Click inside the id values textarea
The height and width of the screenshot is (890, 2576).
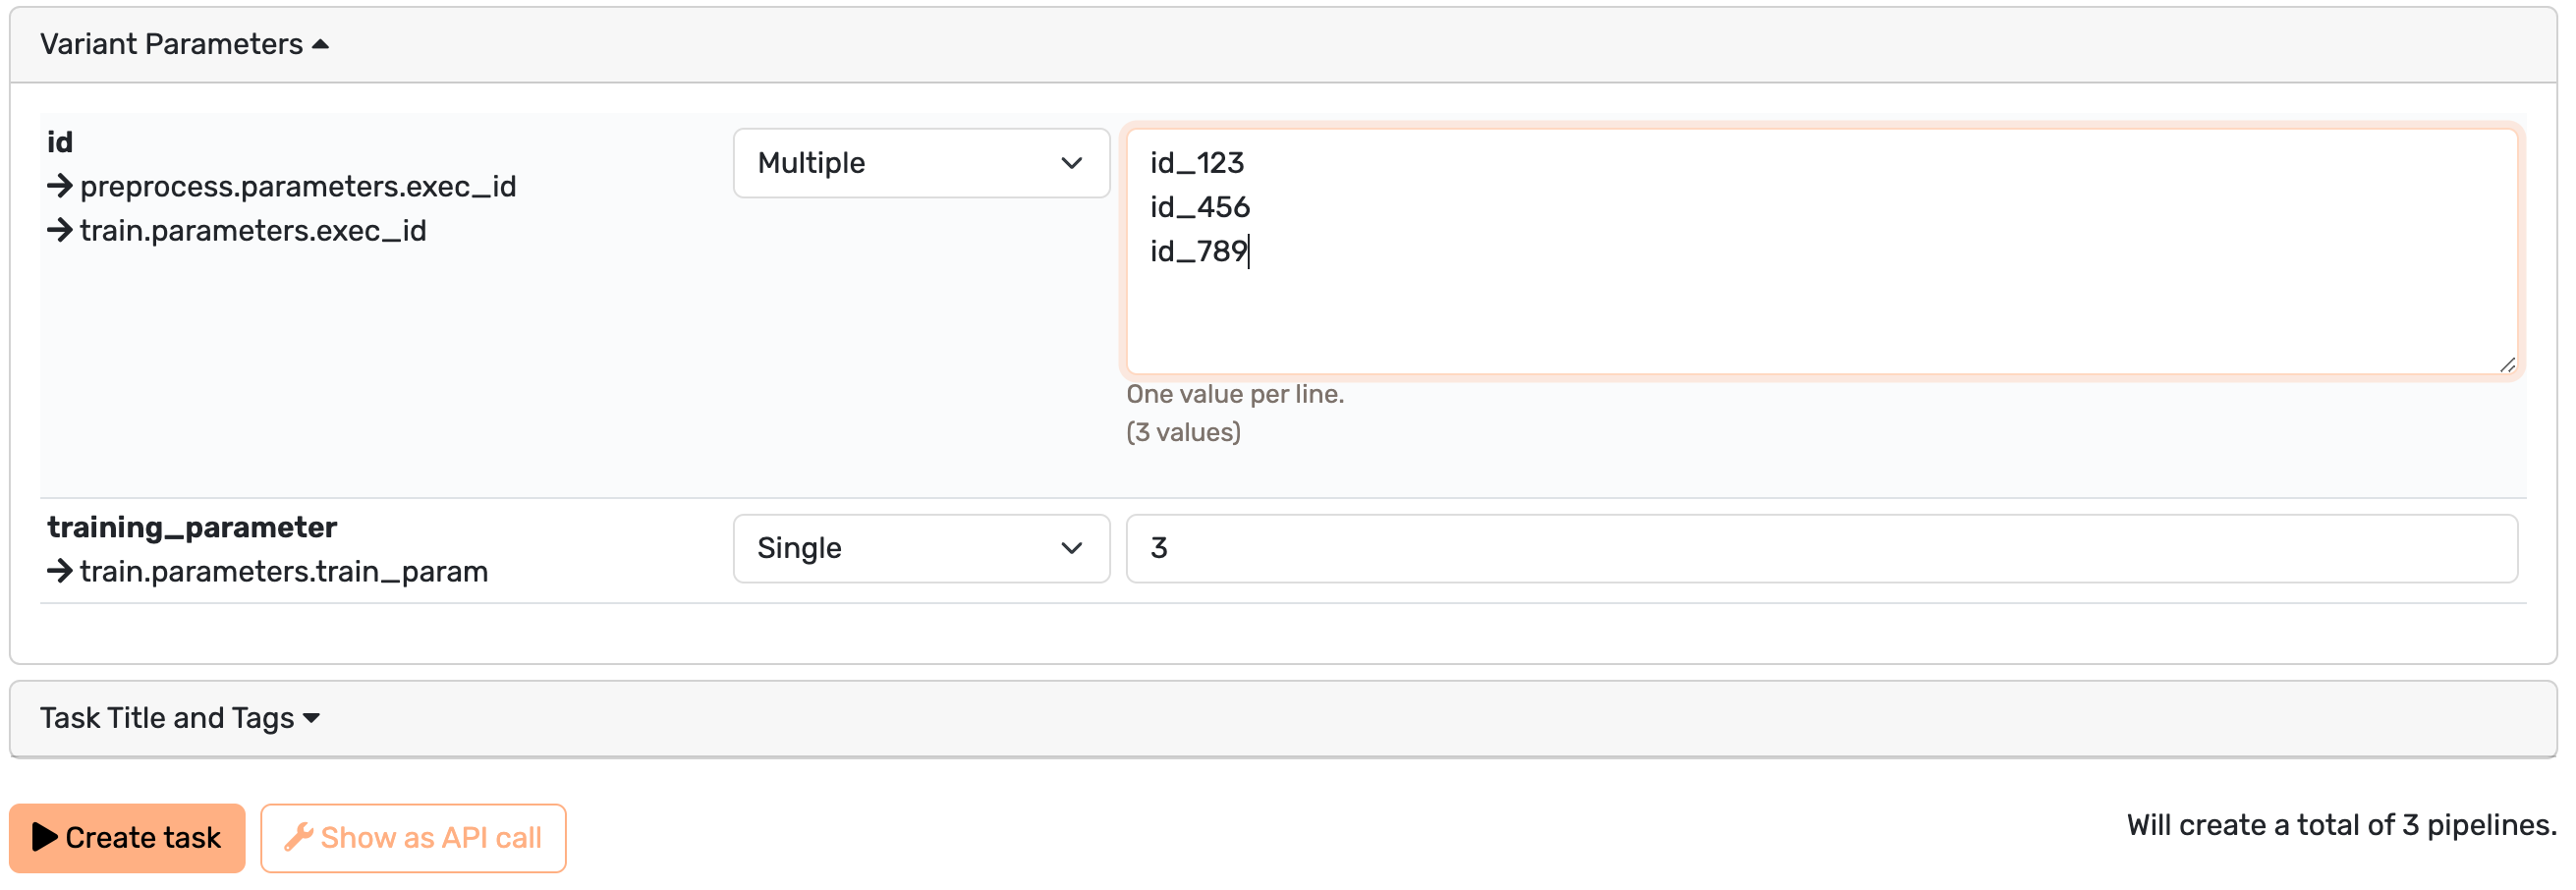1821,251
